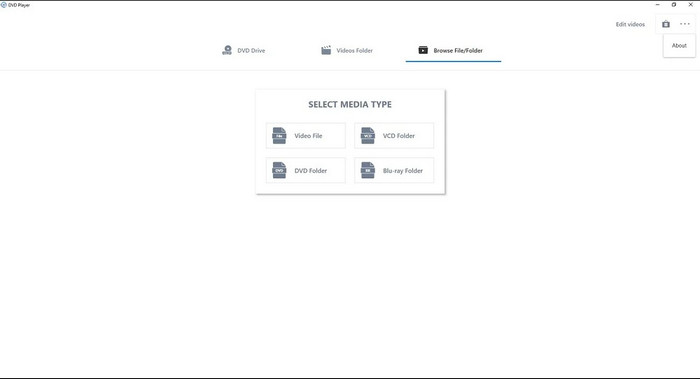Viewport: 700px width, 379px height.
Task: Choose Blu-ray Folder media type
Action: (394, 170)
